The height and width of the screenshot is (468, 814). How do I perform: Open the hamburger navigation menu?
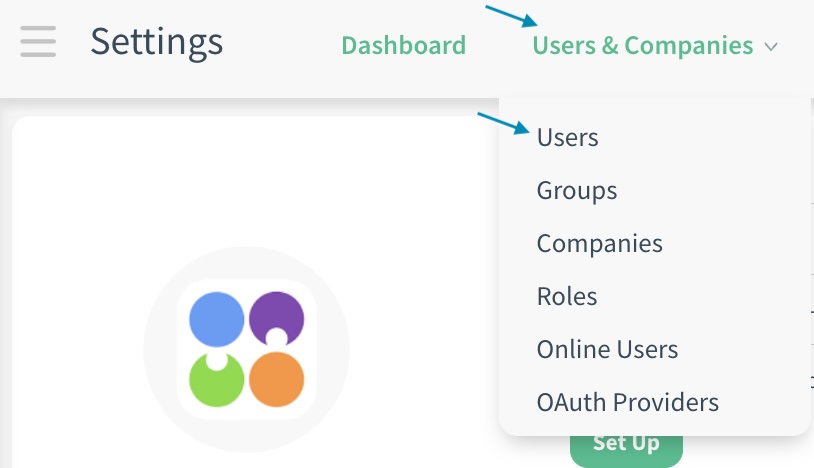(38, 43)
